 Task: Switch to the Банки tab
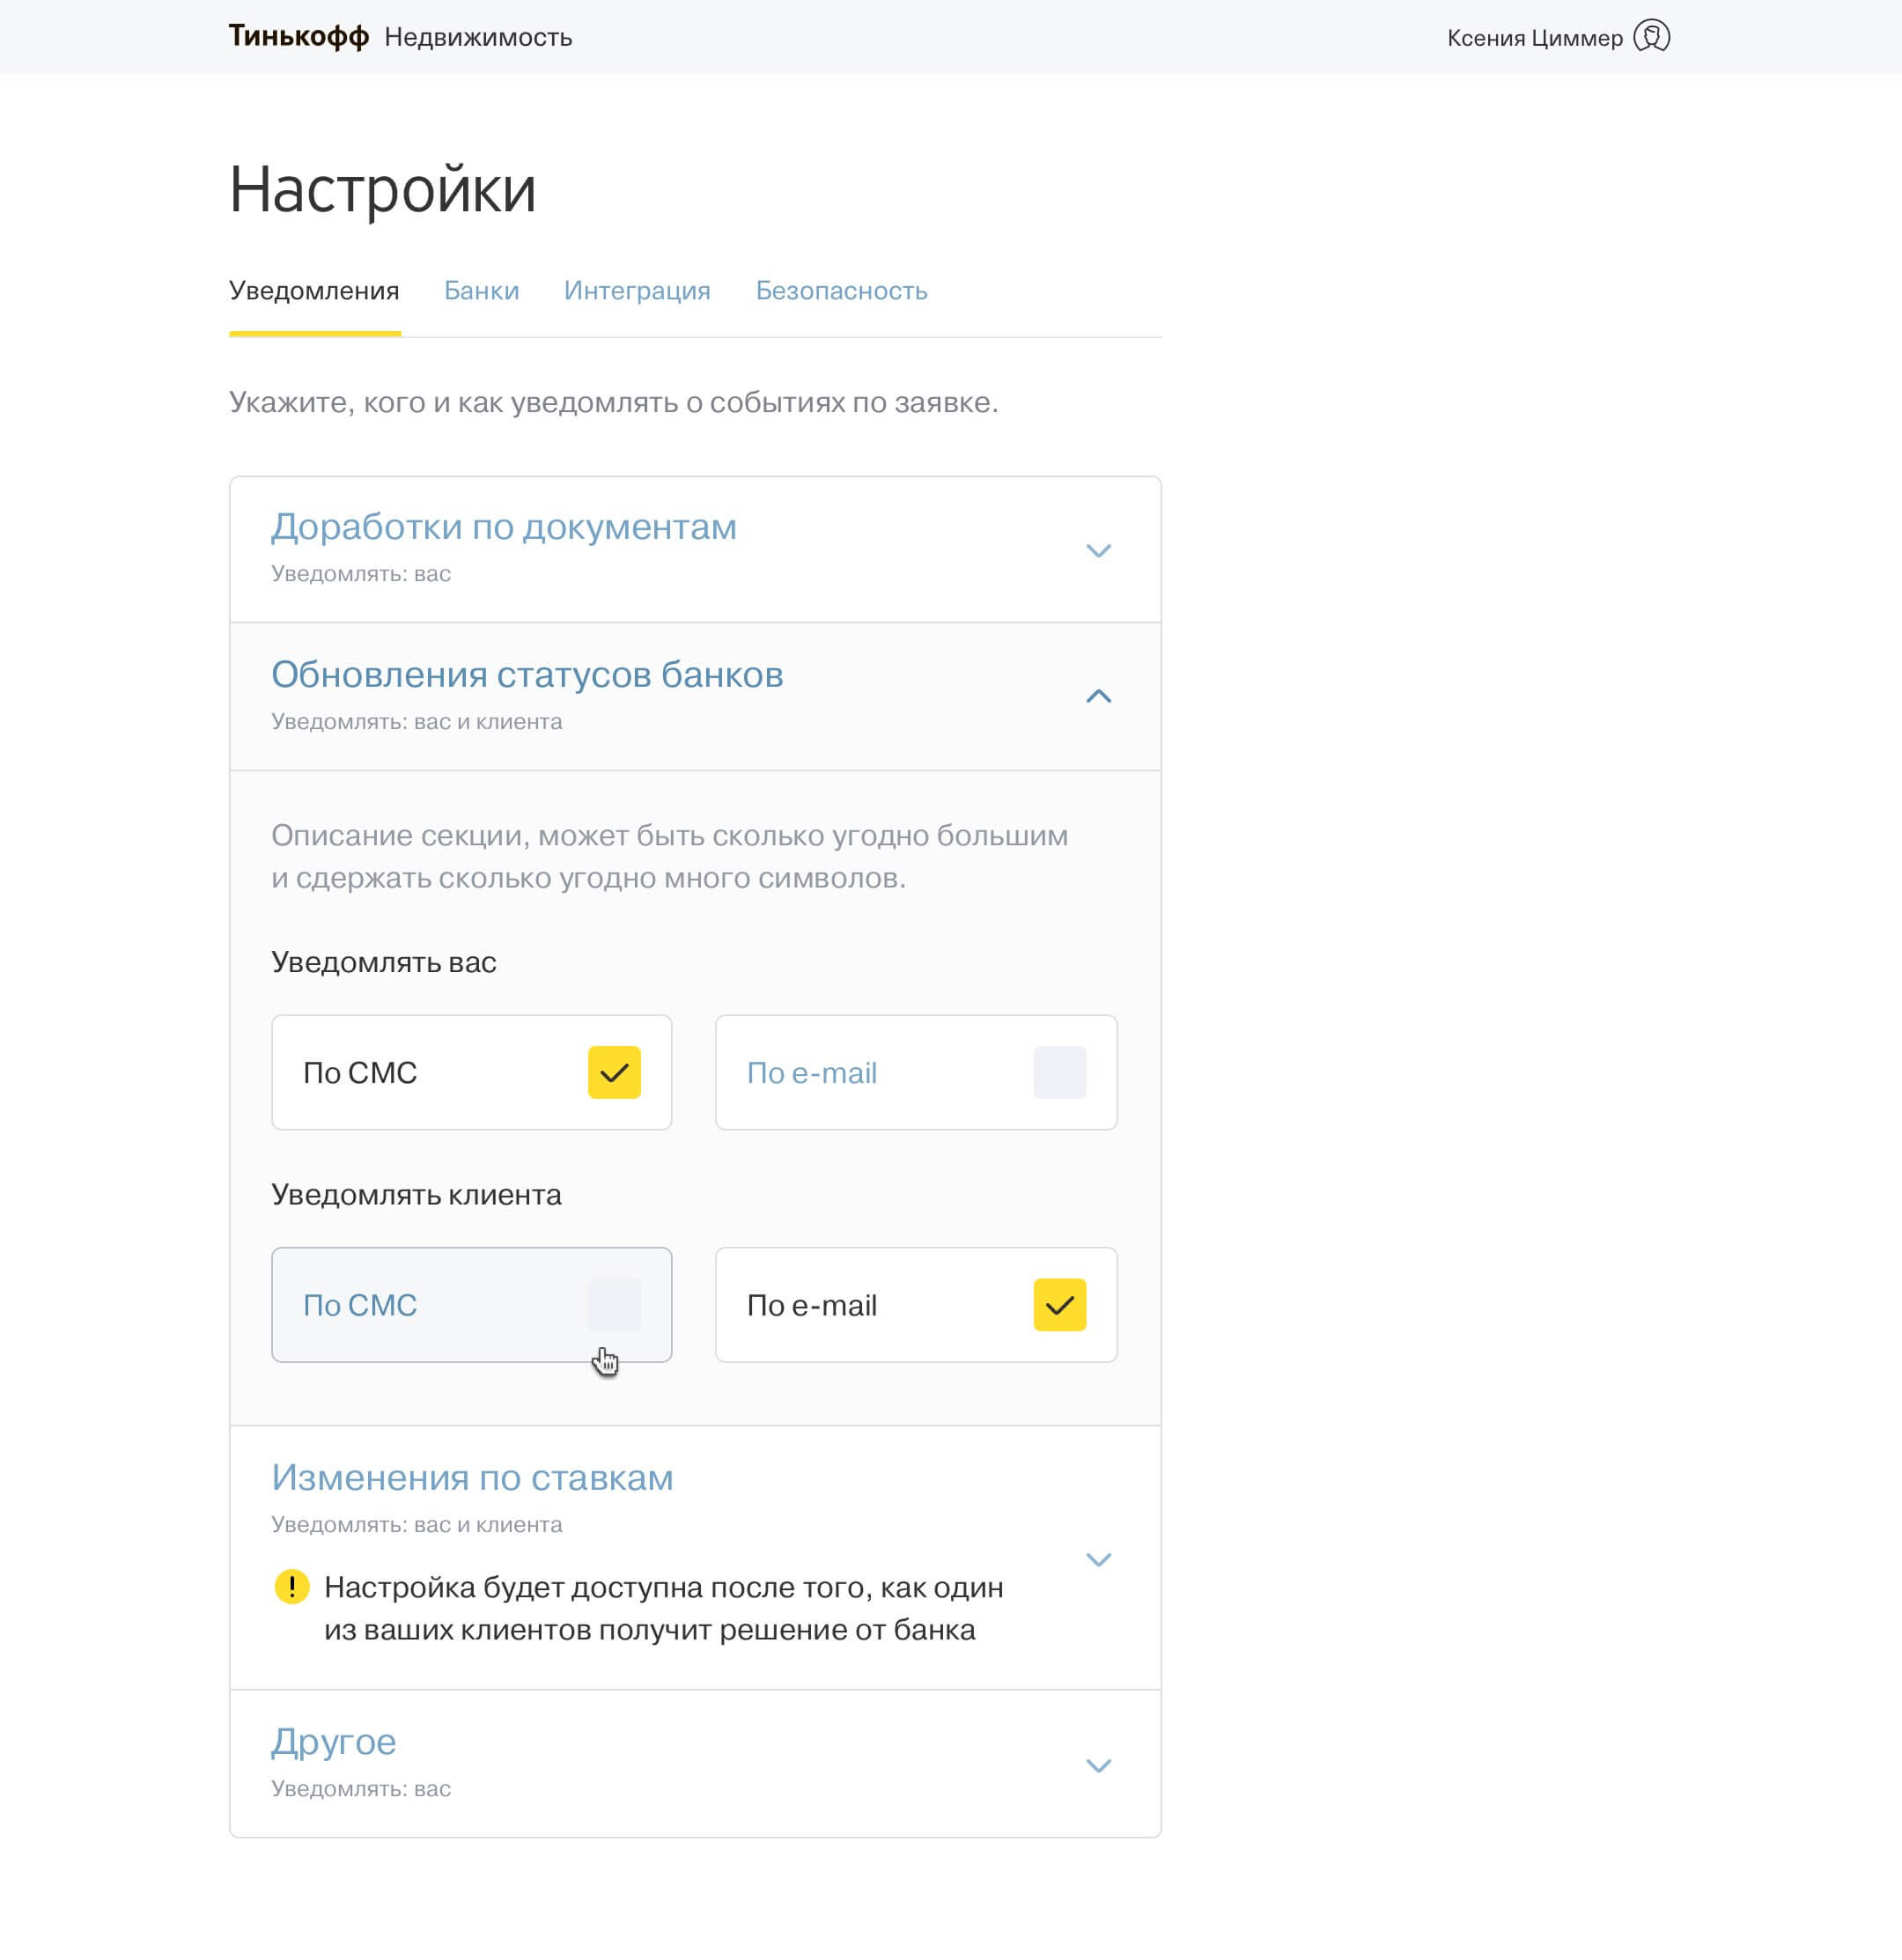coord(481,291)
